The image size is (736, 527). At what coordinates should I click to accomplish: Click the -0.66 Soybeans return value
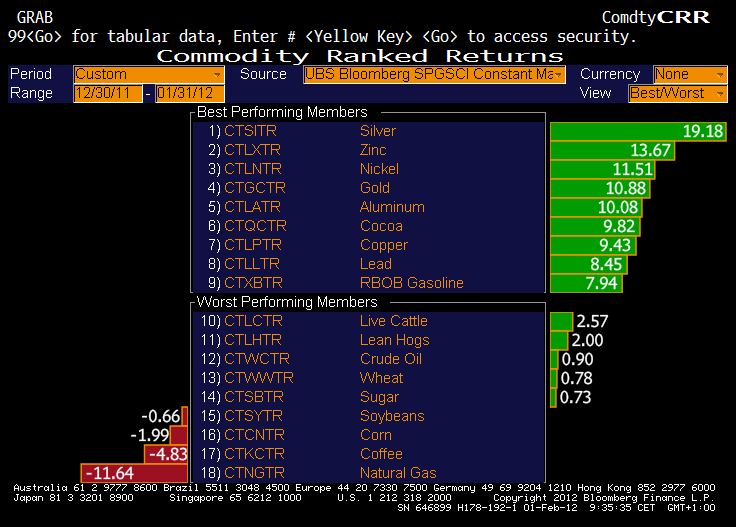click(x=161, y=417)
